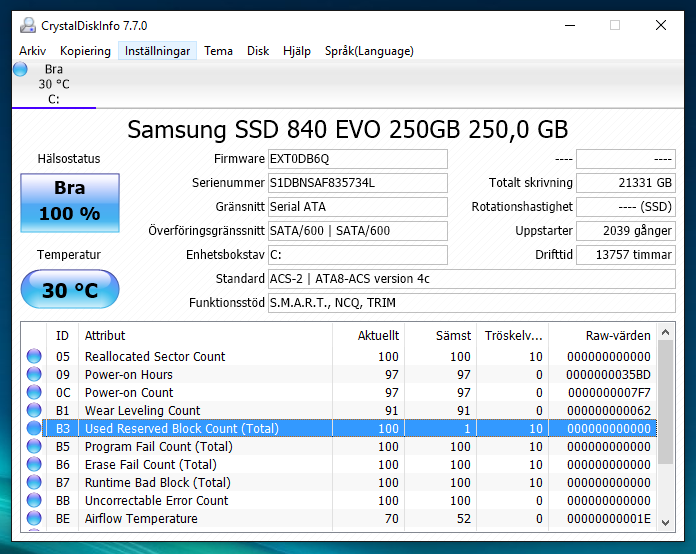Click the Funktionsstöd field S.M.A.R.T., NCQ, TRIM
The height and width of the screenshot is (554, 696).
472,303
